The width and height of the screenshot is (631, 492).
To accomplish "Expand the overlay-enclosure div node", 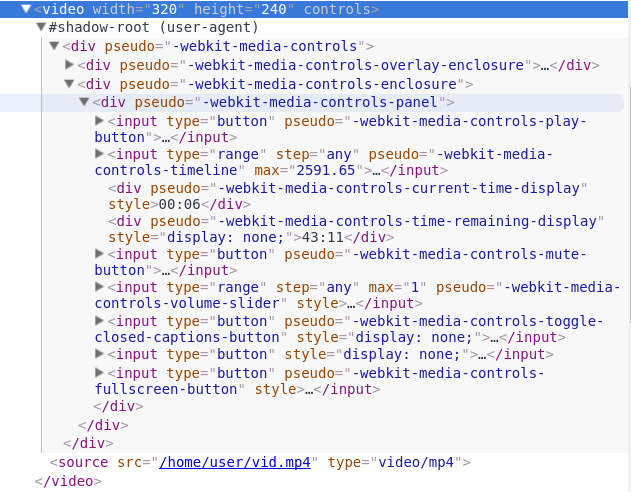I will point(69,65).
